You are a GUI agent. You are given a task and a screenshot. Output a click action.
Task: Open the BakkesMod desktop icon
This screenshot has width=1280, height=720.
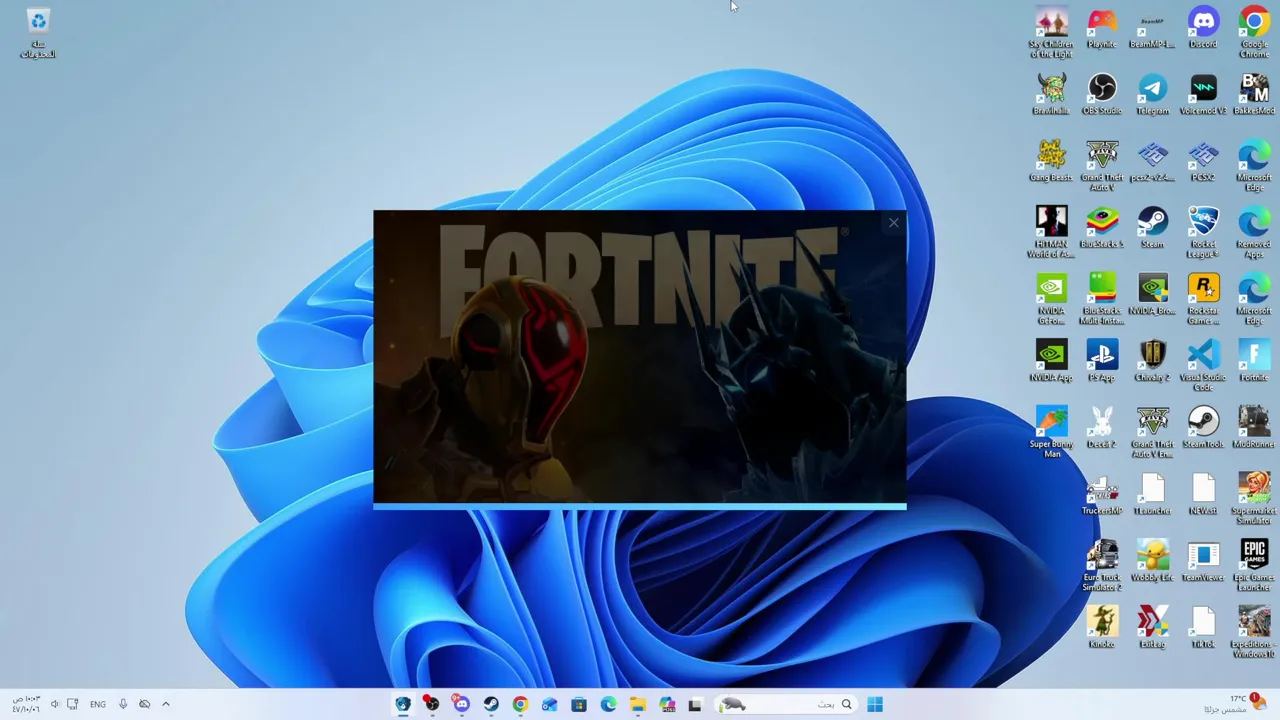tap(1254, 94)
